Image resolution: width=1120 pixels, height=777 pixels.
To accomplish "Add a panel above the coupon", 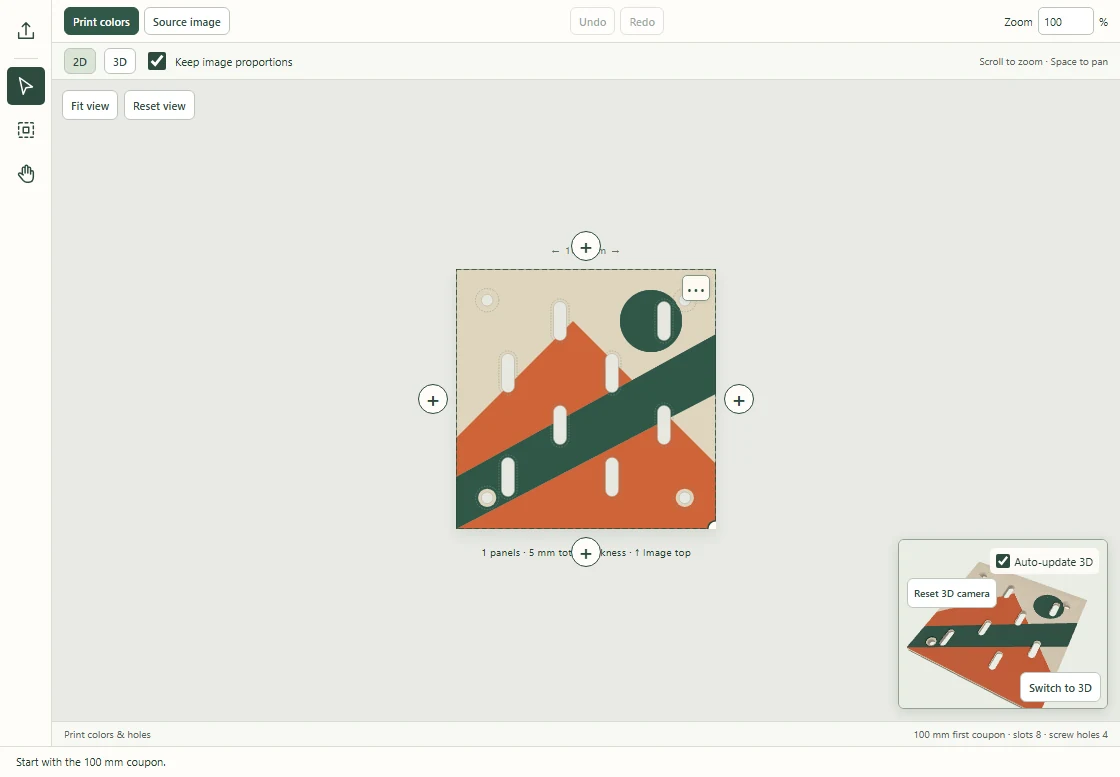I will pos(586,246).
